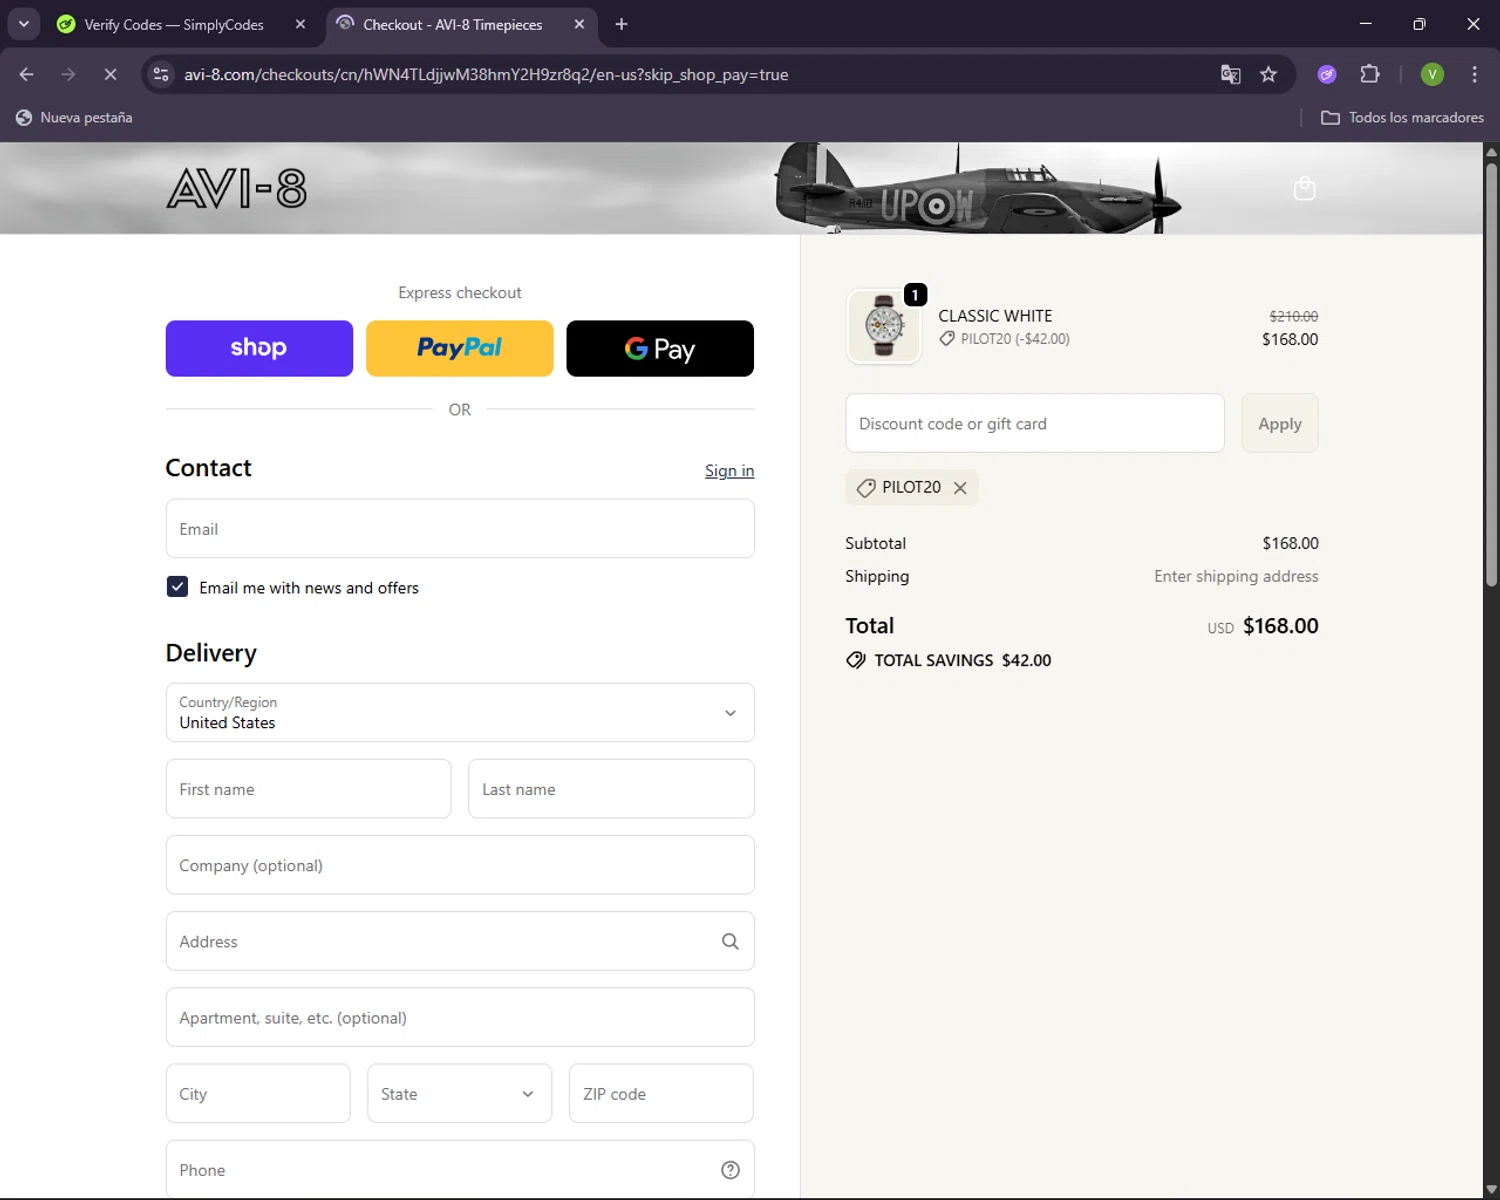Click the address search magnifier icon
1500x1200 pixels.
tap(730, 941)
